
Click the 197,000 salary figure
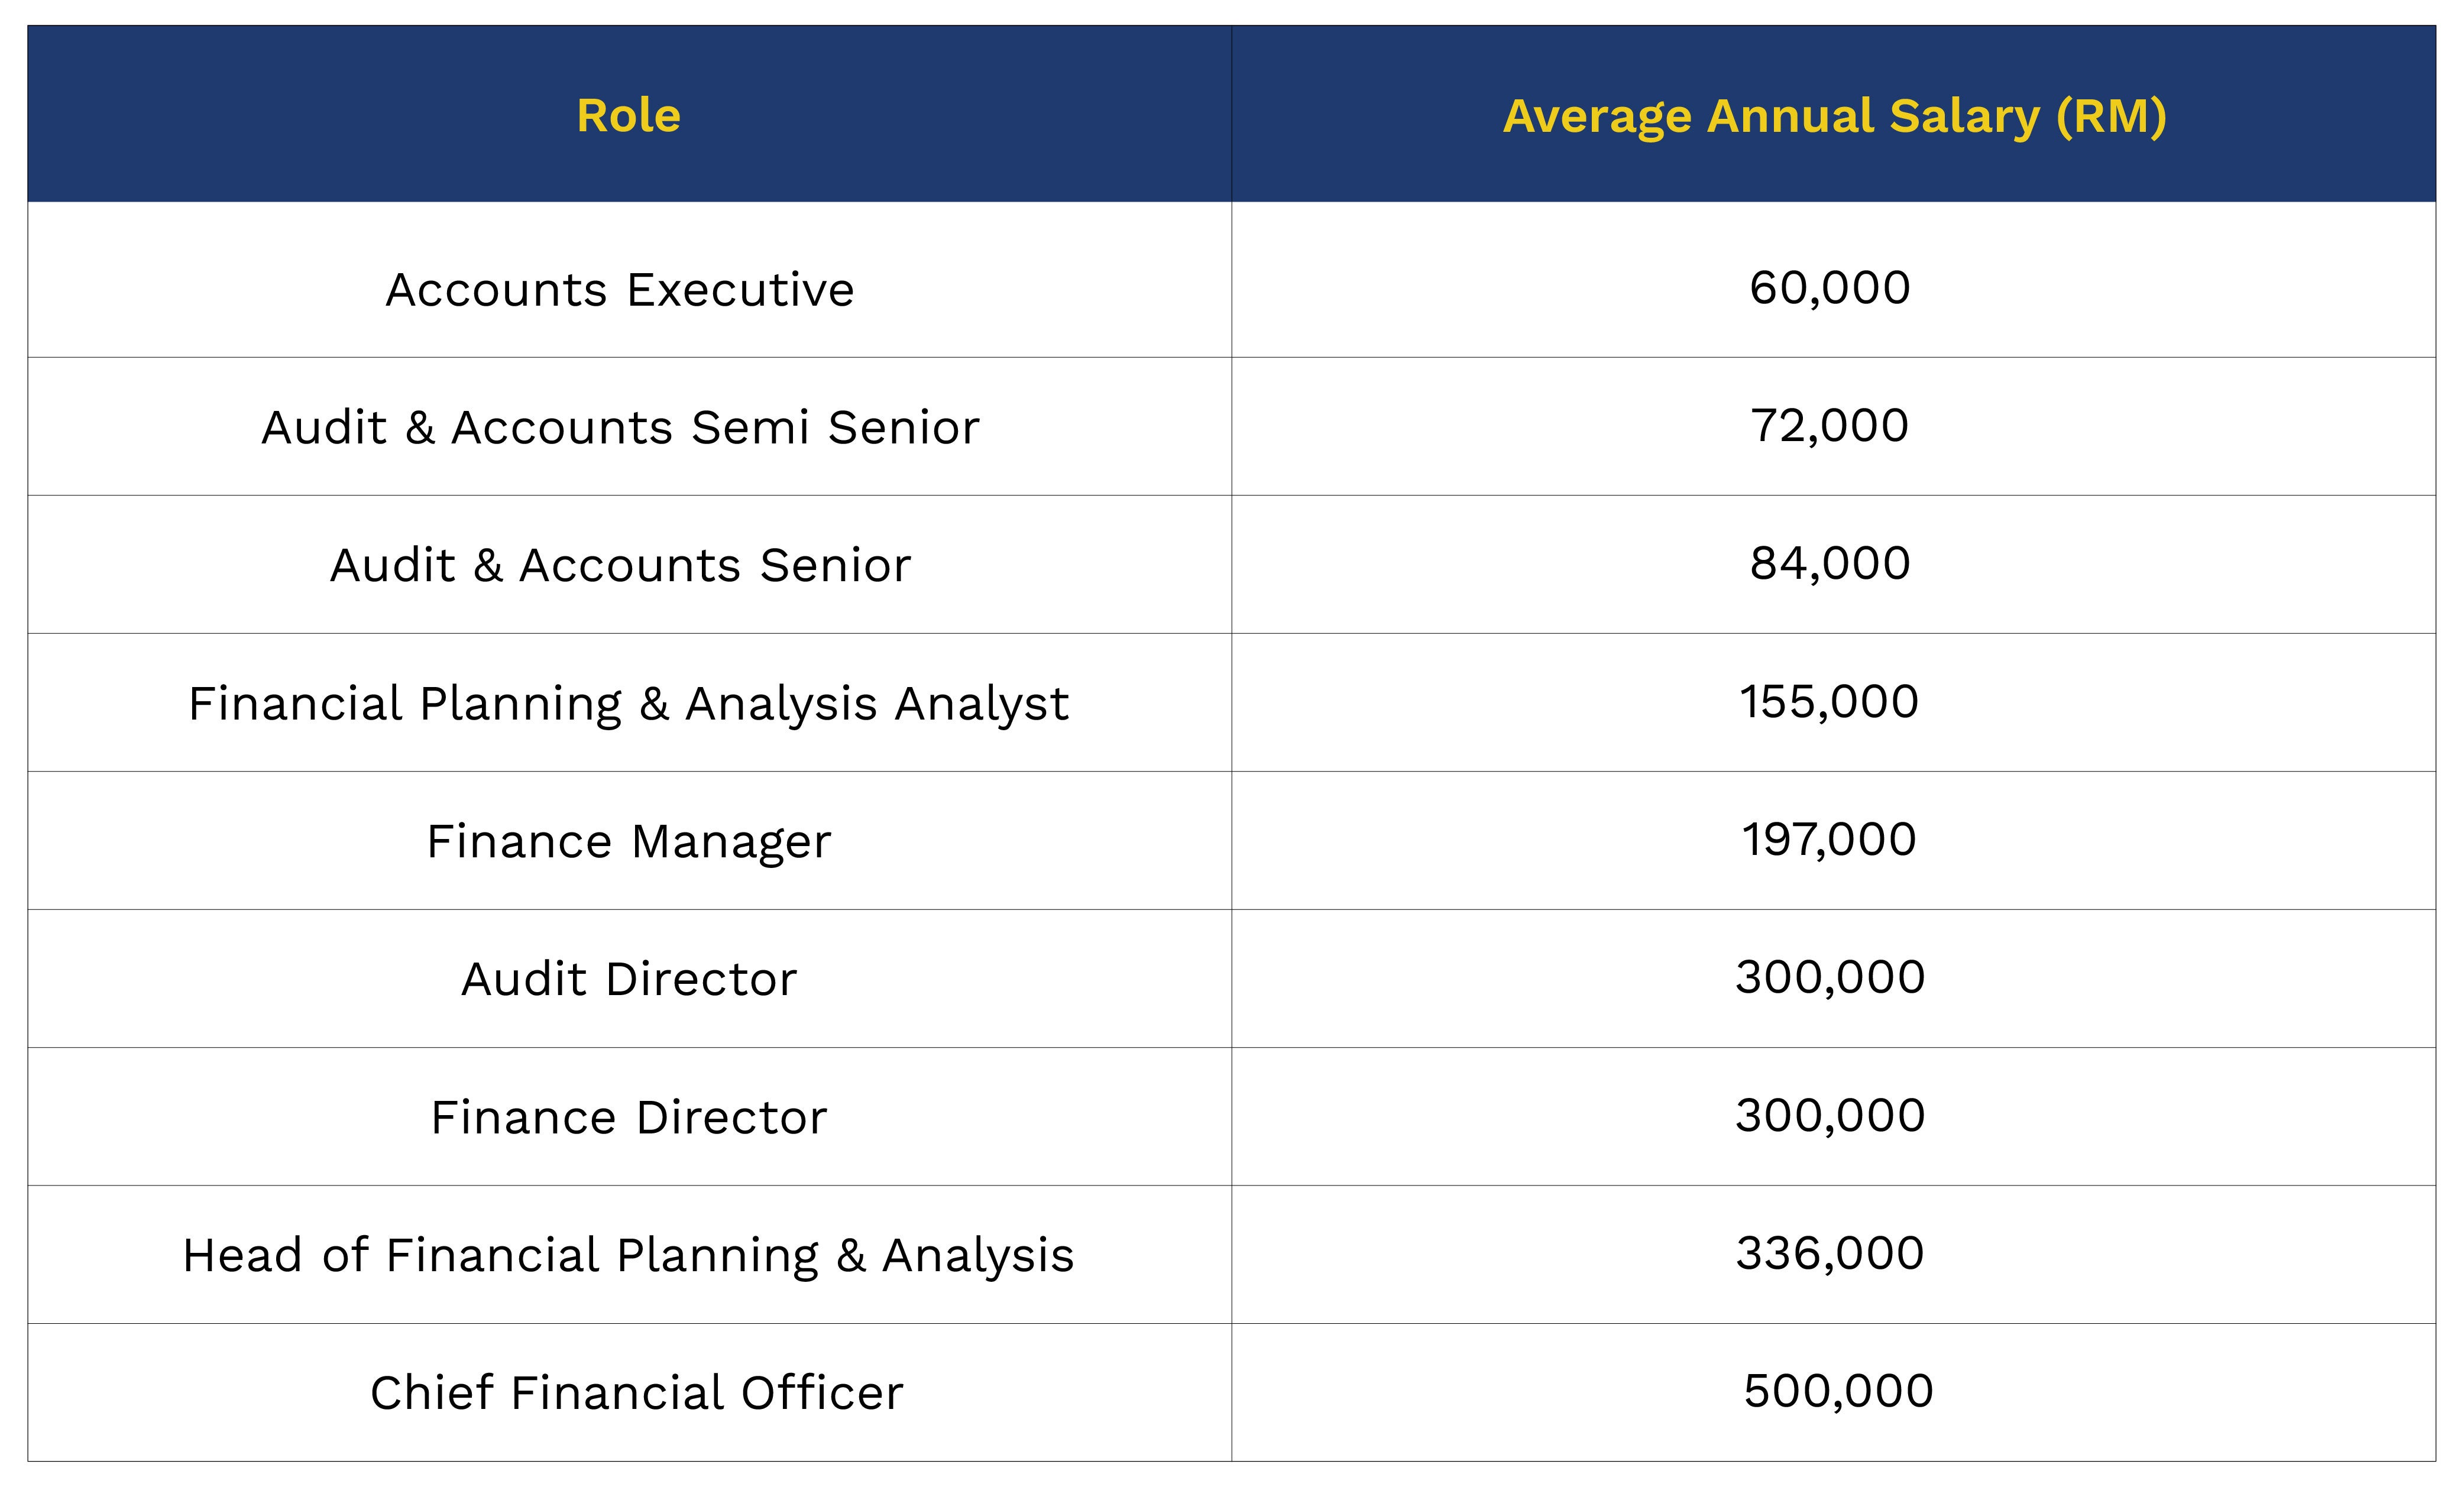(x=1830, y=840)
